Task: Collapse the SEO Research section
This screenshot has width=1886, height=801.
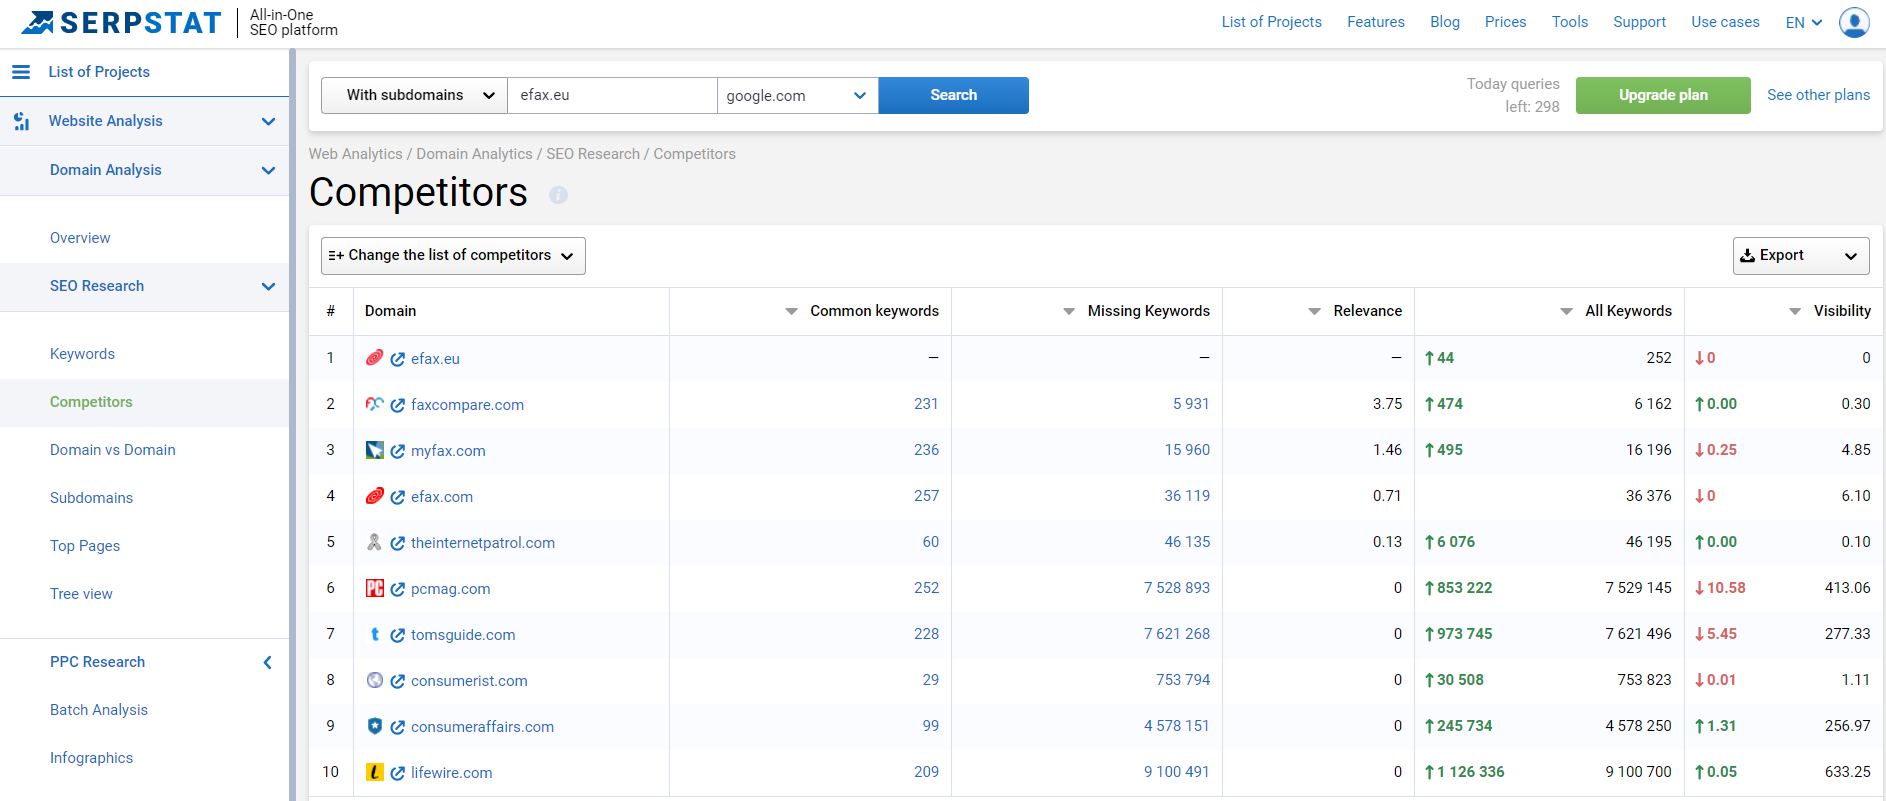Action: pos(268,286)
